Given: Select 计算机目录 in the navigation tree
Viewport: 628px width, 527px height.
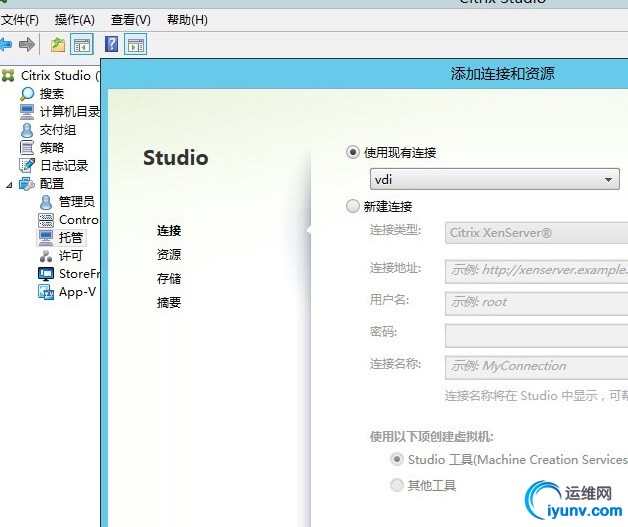Looking at the screenshot, I should coord(70,112).
